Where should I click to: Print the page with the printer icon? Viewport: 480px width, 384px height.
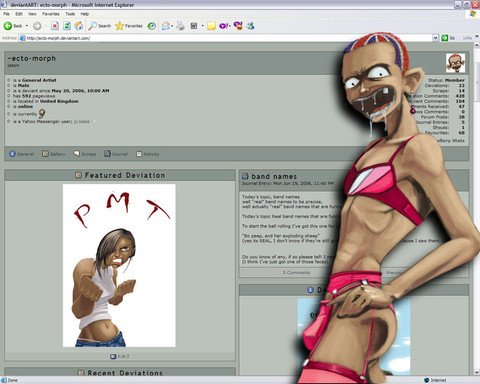(180, 26)
